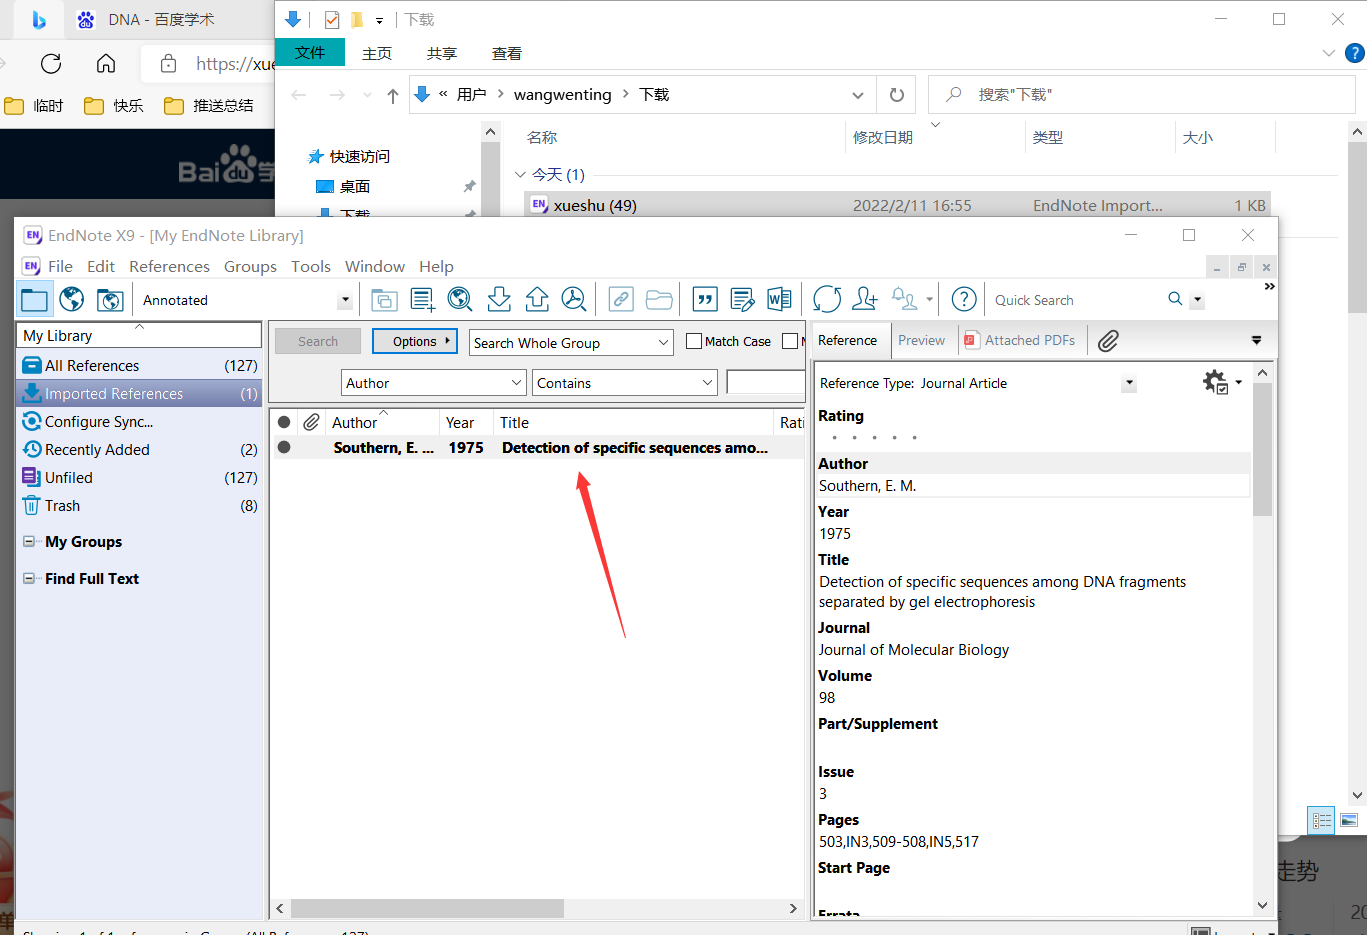Viewport: 1367px width, 935px height.
Task: Collapse Find Full Text group set
Action: coord(29,579)
